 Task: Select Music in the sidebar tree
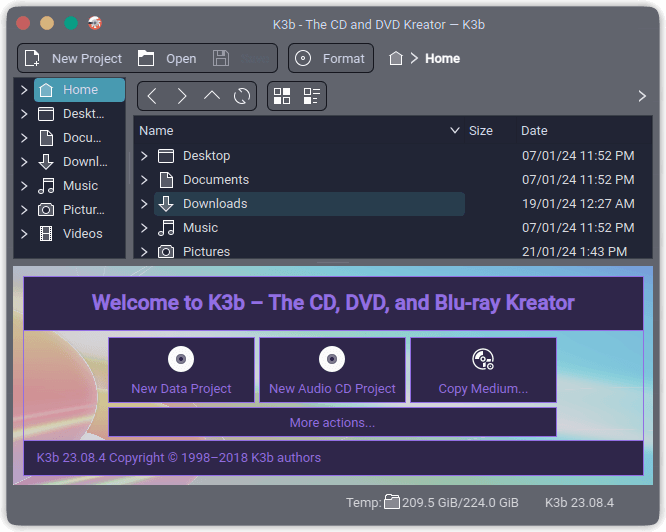coord(79,186)
